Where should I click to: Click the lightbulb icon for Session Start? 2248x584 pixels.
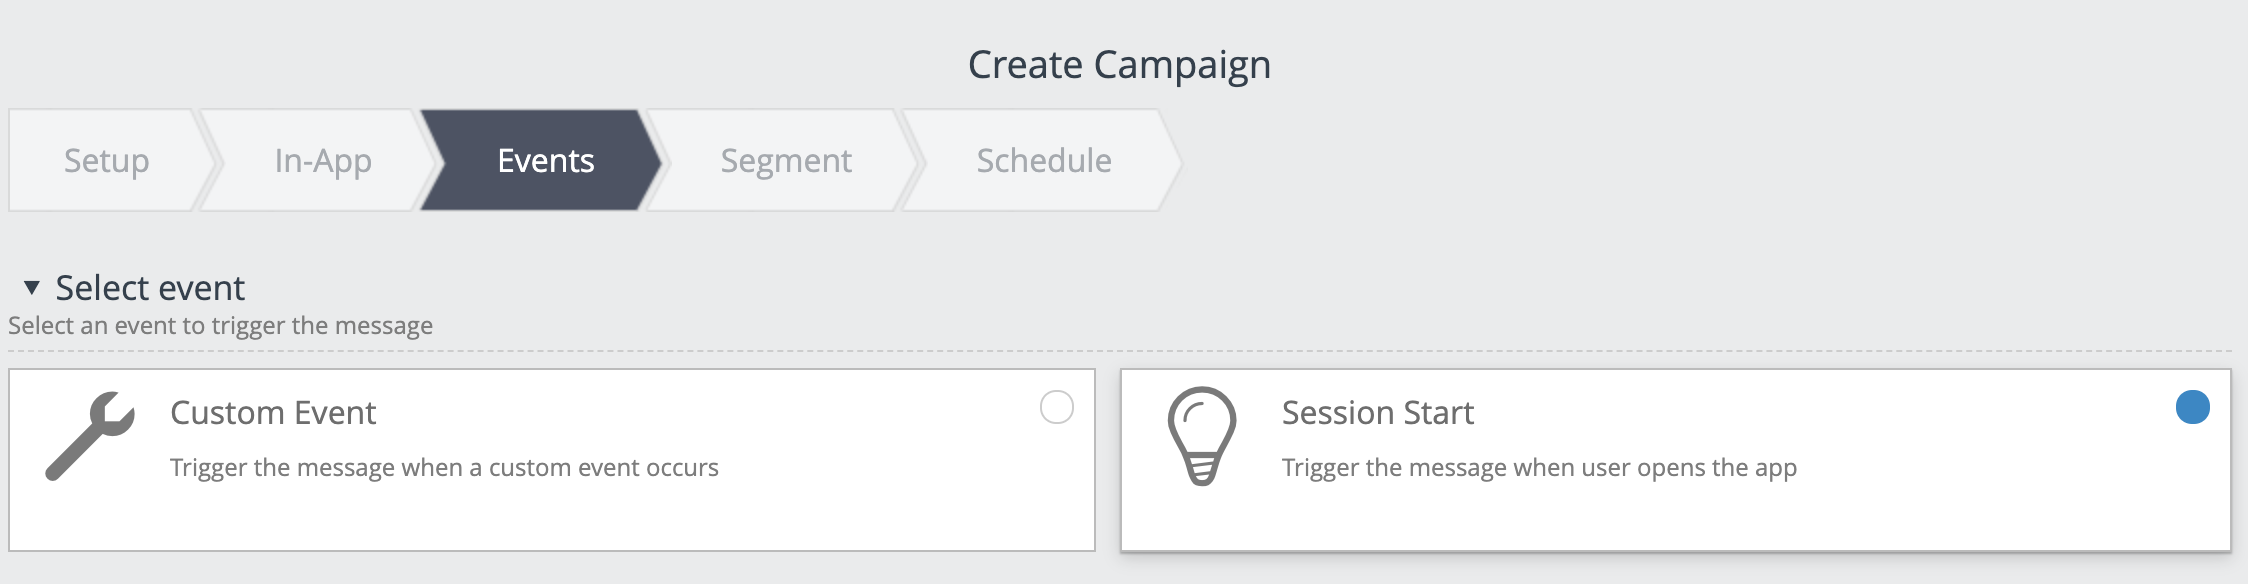(x=1202, y=436)
